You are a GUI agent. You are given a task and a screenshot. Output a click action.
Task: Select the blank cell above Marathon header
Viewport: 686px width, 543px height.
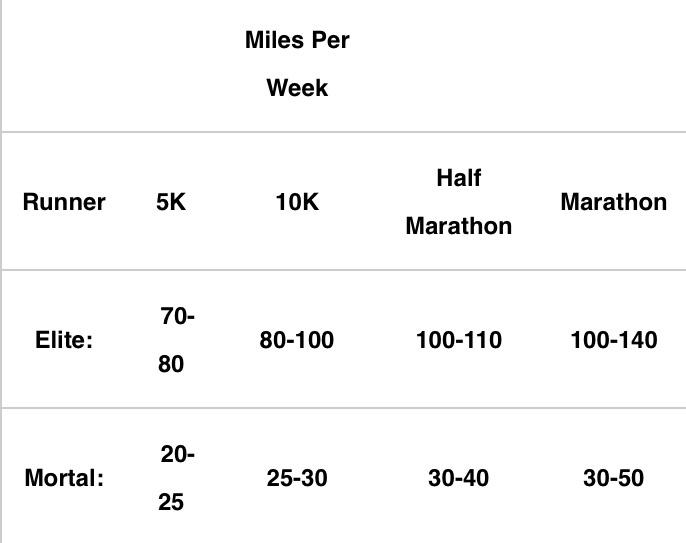click(613, 65)
